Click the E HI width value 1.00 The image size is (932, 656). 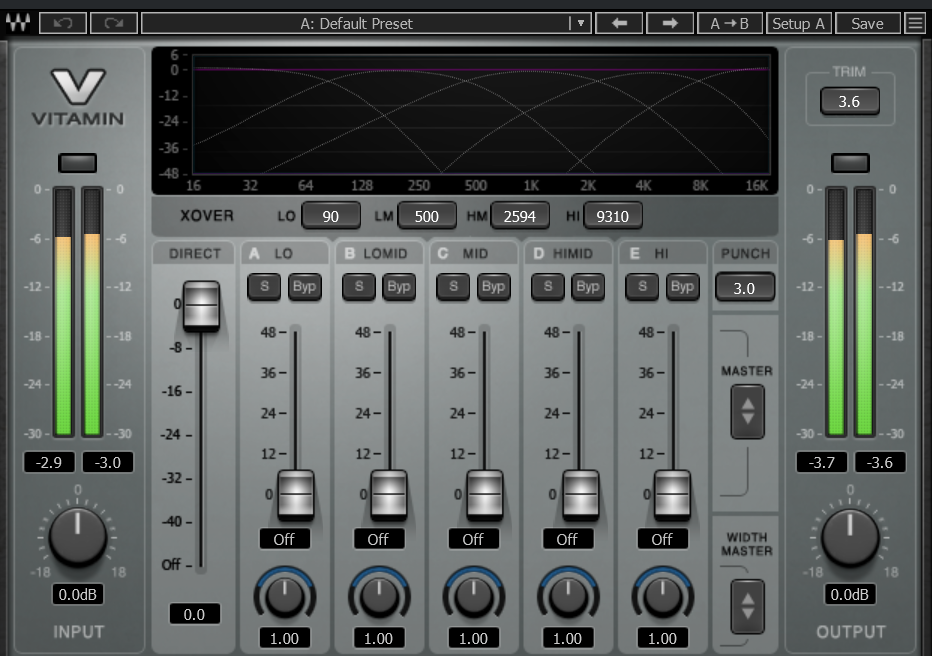pyautogui.click(x=662, y=638)
